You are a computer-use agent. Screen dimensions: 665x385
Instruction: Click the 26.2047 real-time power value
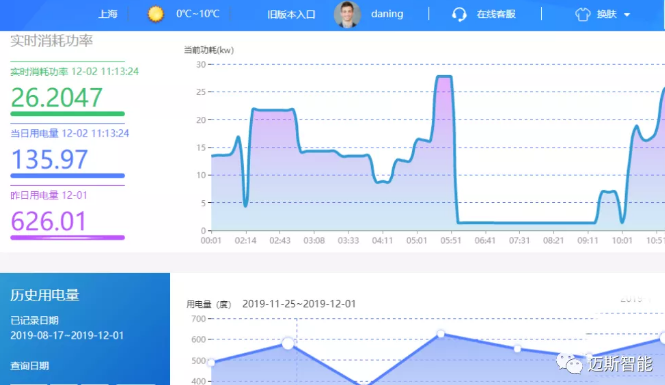click(x=56, y=98)
